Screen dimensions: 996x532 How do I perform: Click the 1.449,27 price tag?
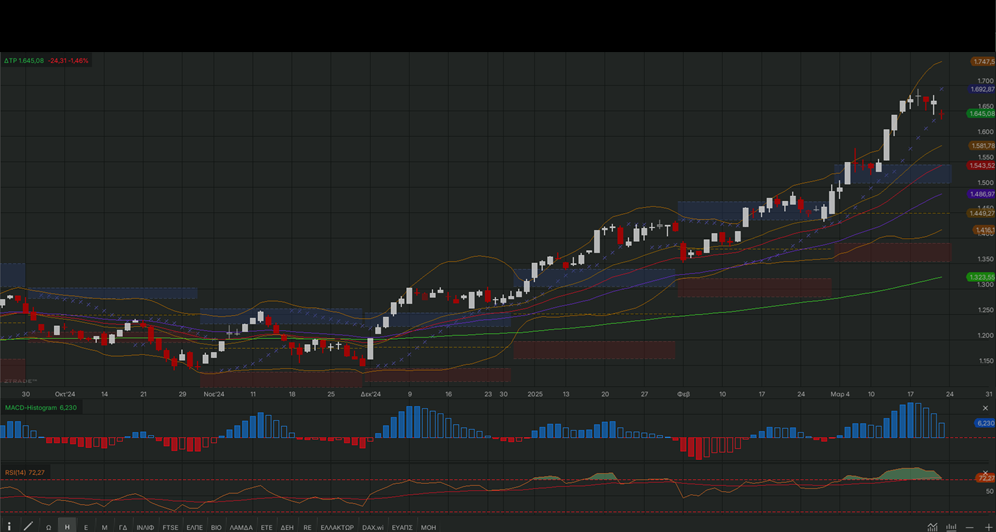click(981, 213)
